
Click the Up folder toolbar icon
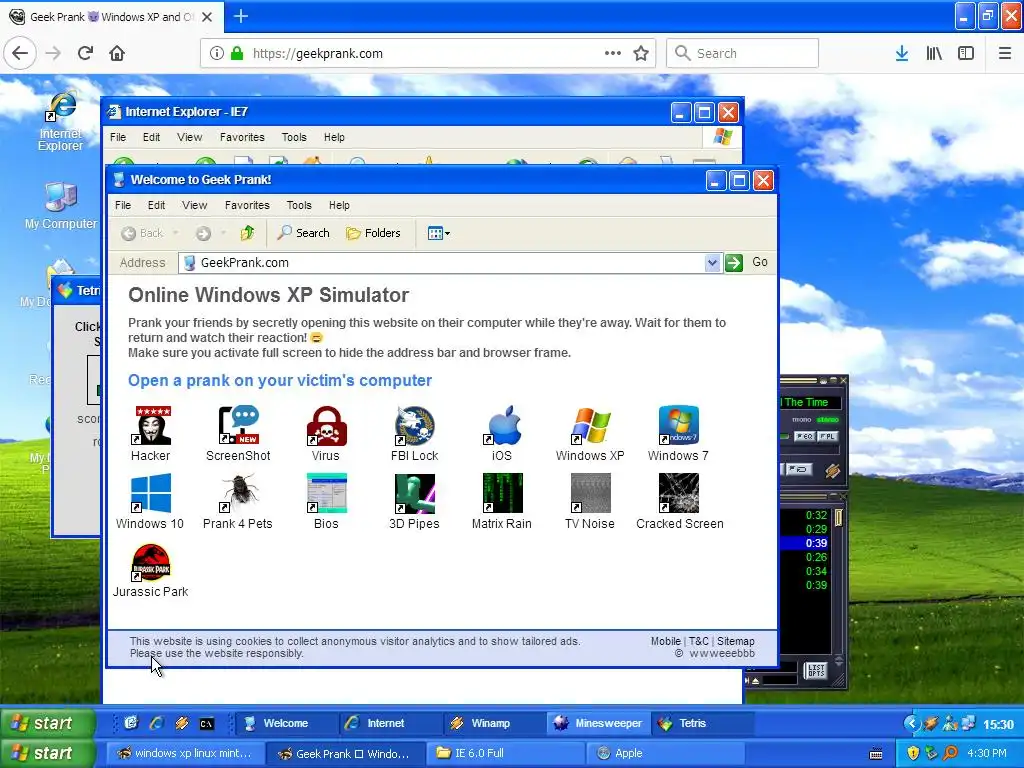[248, 233]
